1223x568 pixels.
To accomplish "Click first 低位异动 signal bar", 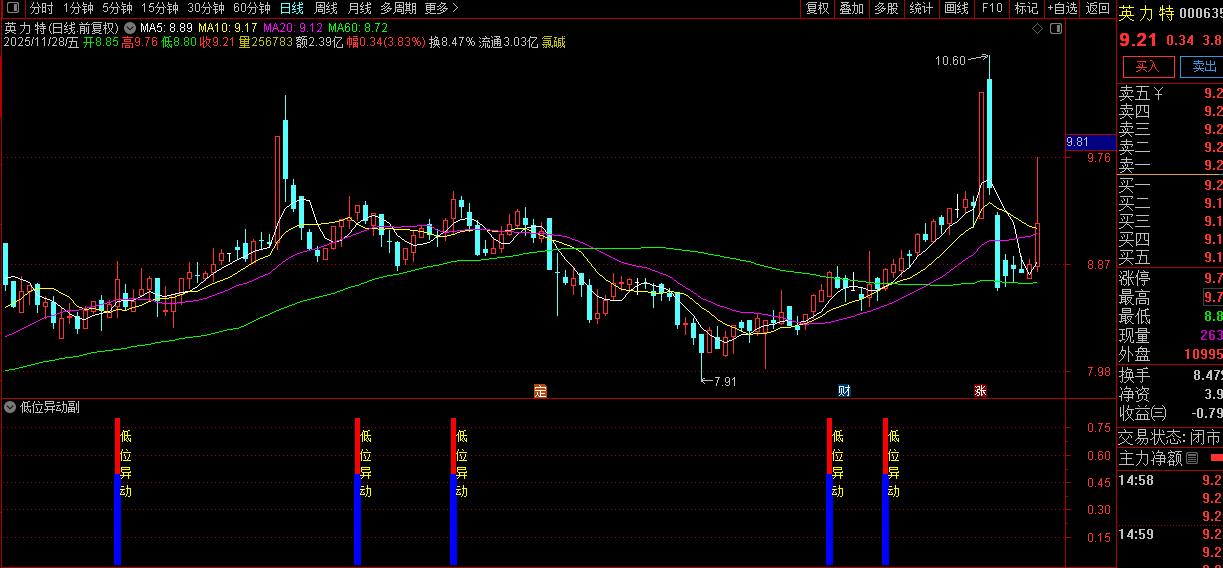I will click(x=117, y=491).
